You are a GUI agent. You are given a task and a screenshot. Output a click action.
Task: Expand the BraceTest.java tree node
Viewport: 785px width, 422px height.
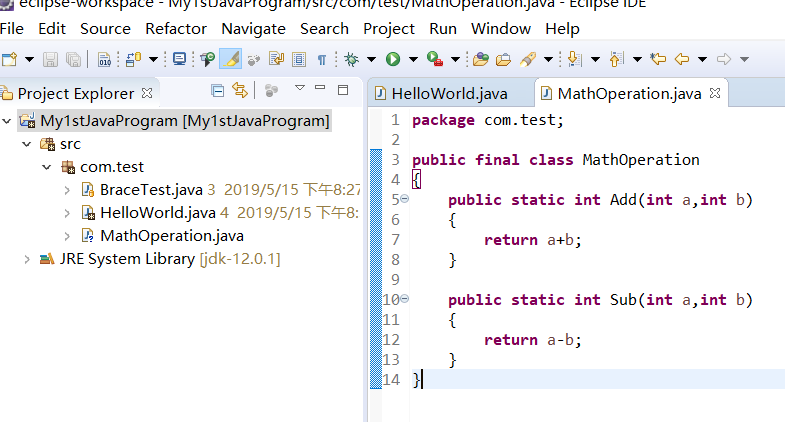pyautogui.click(x=67, y=190)
